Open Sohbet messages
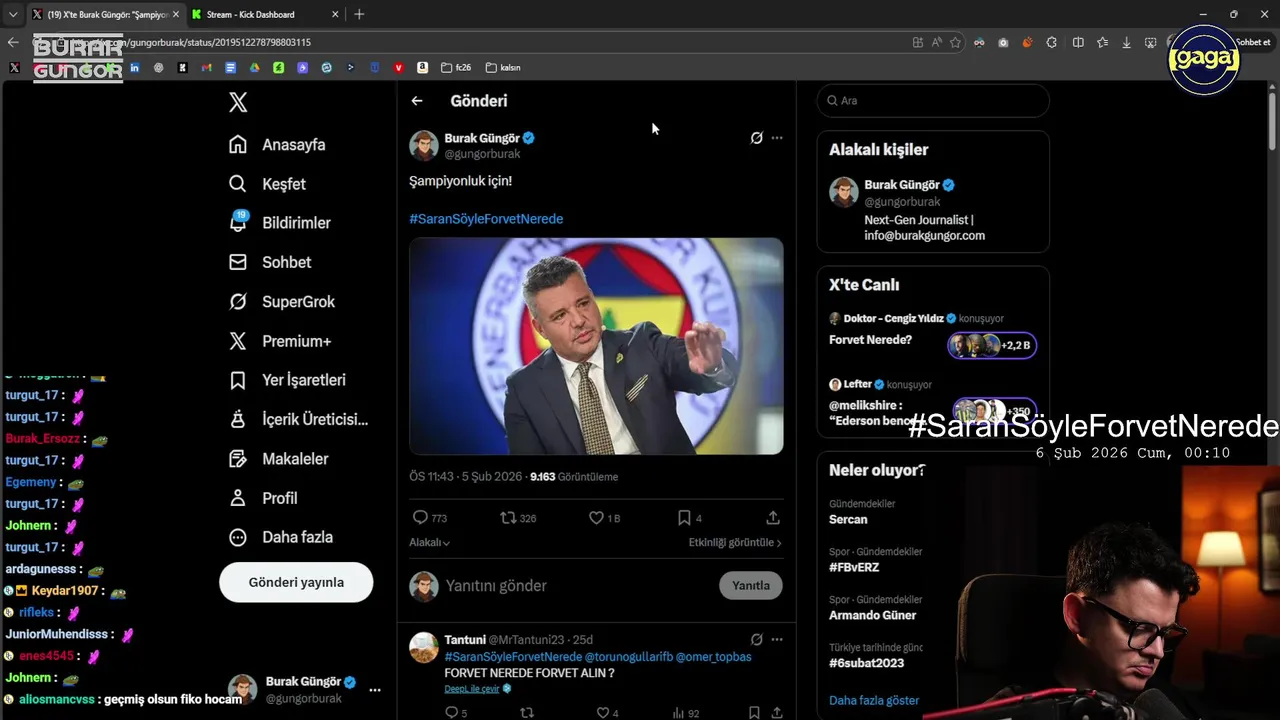This screenshot has height=720, width=1280. coord(270,262)
